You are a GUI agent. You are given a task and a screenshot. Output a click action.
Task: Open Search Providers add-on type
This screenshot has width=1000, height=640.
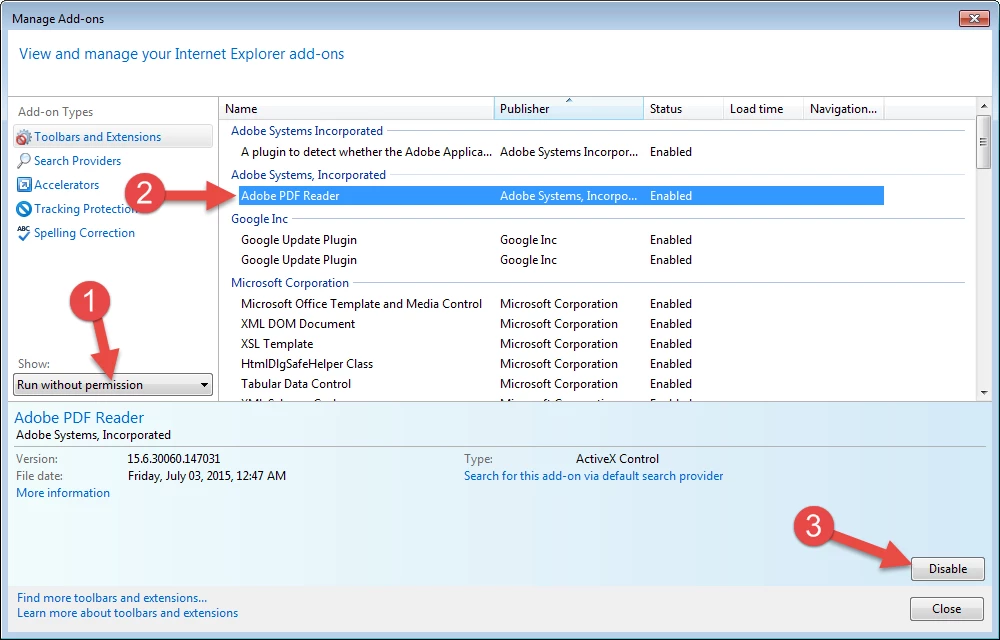coord(77,161)
